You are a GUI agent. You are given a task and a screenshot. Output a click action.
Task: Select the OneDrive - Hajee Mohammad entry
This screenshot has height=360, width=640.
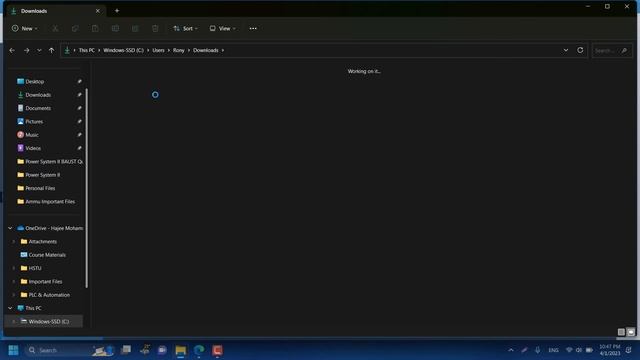pyautogui.click(x=50, y=228)
